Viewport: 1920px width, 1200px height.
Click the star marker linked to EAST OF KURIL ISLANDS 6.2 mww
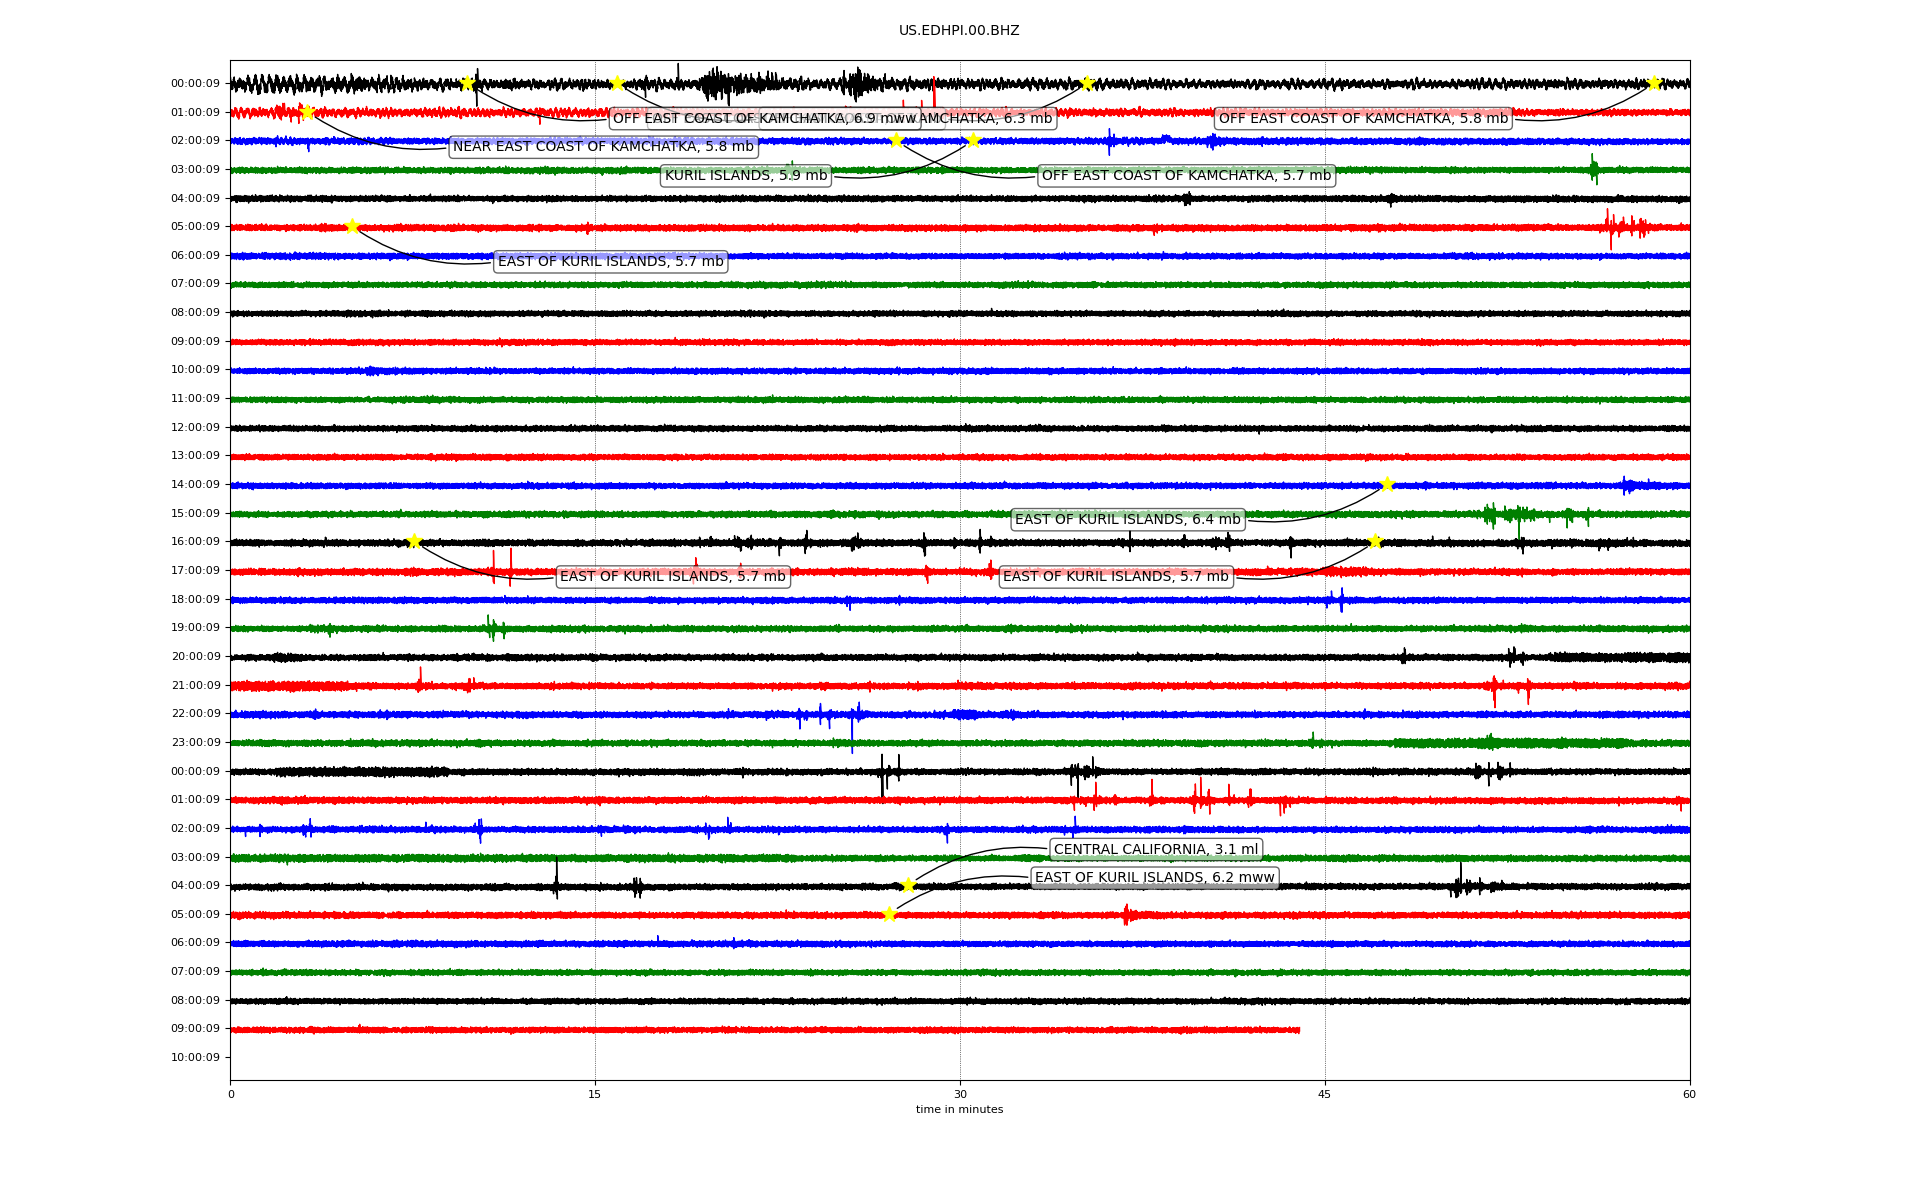[x=889, y=914]
